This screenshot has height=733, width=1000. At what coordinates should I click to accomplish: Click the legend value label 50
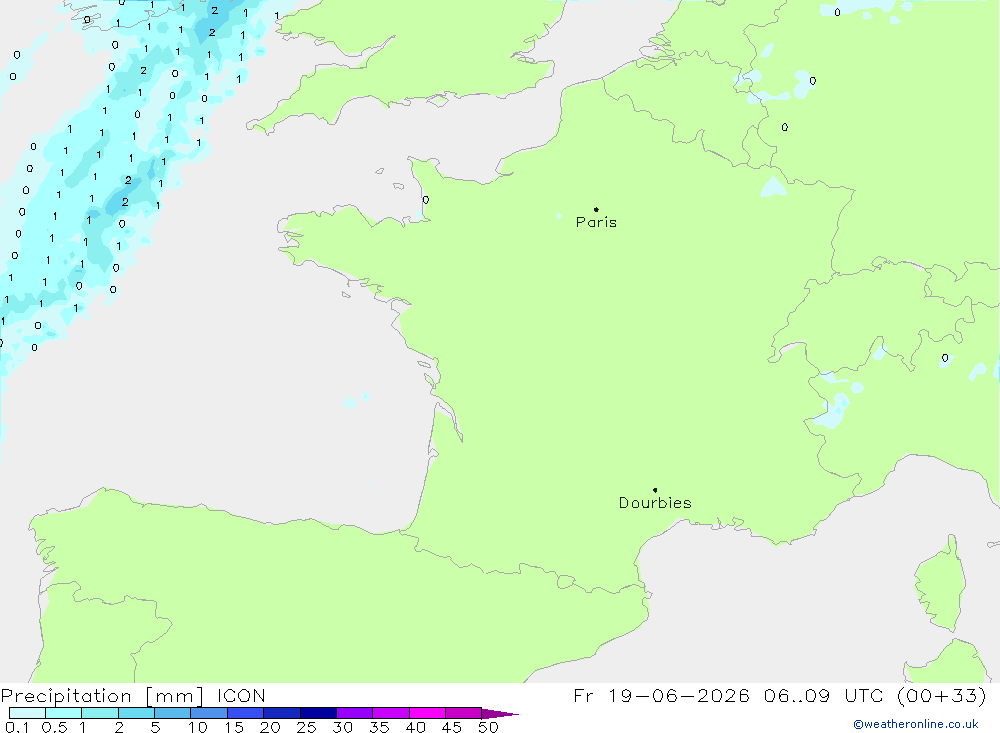(x=488, y=727)
